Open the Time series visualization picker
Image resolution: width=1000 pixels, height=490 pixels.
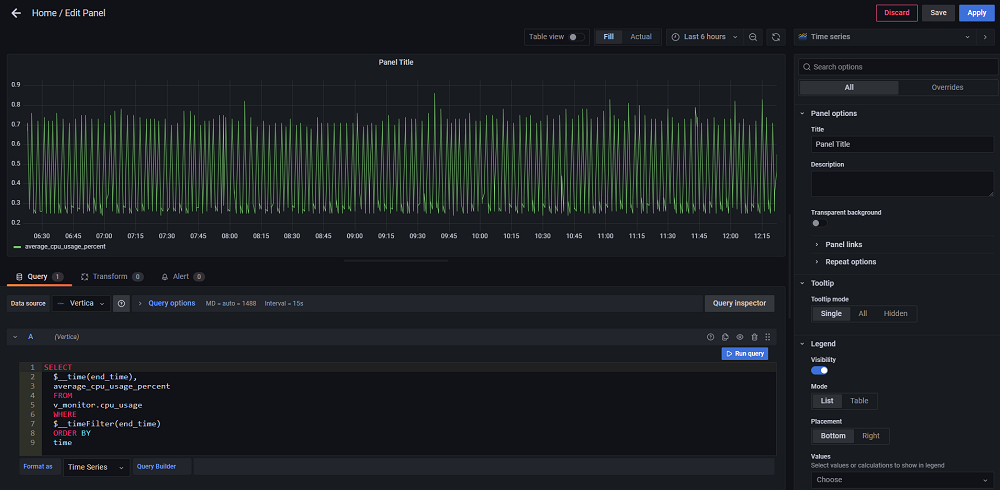coord(885,37)
